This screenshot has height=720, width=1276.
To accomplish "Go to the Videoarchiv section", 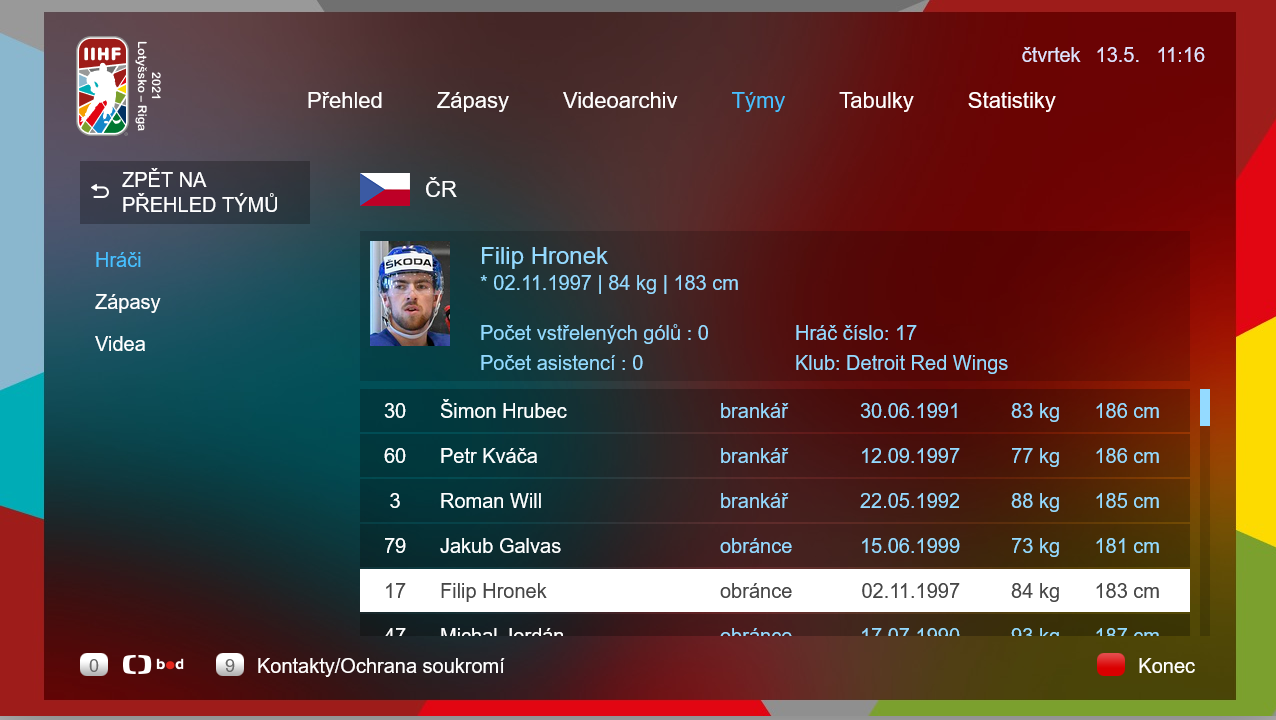I will click(620, 100).
